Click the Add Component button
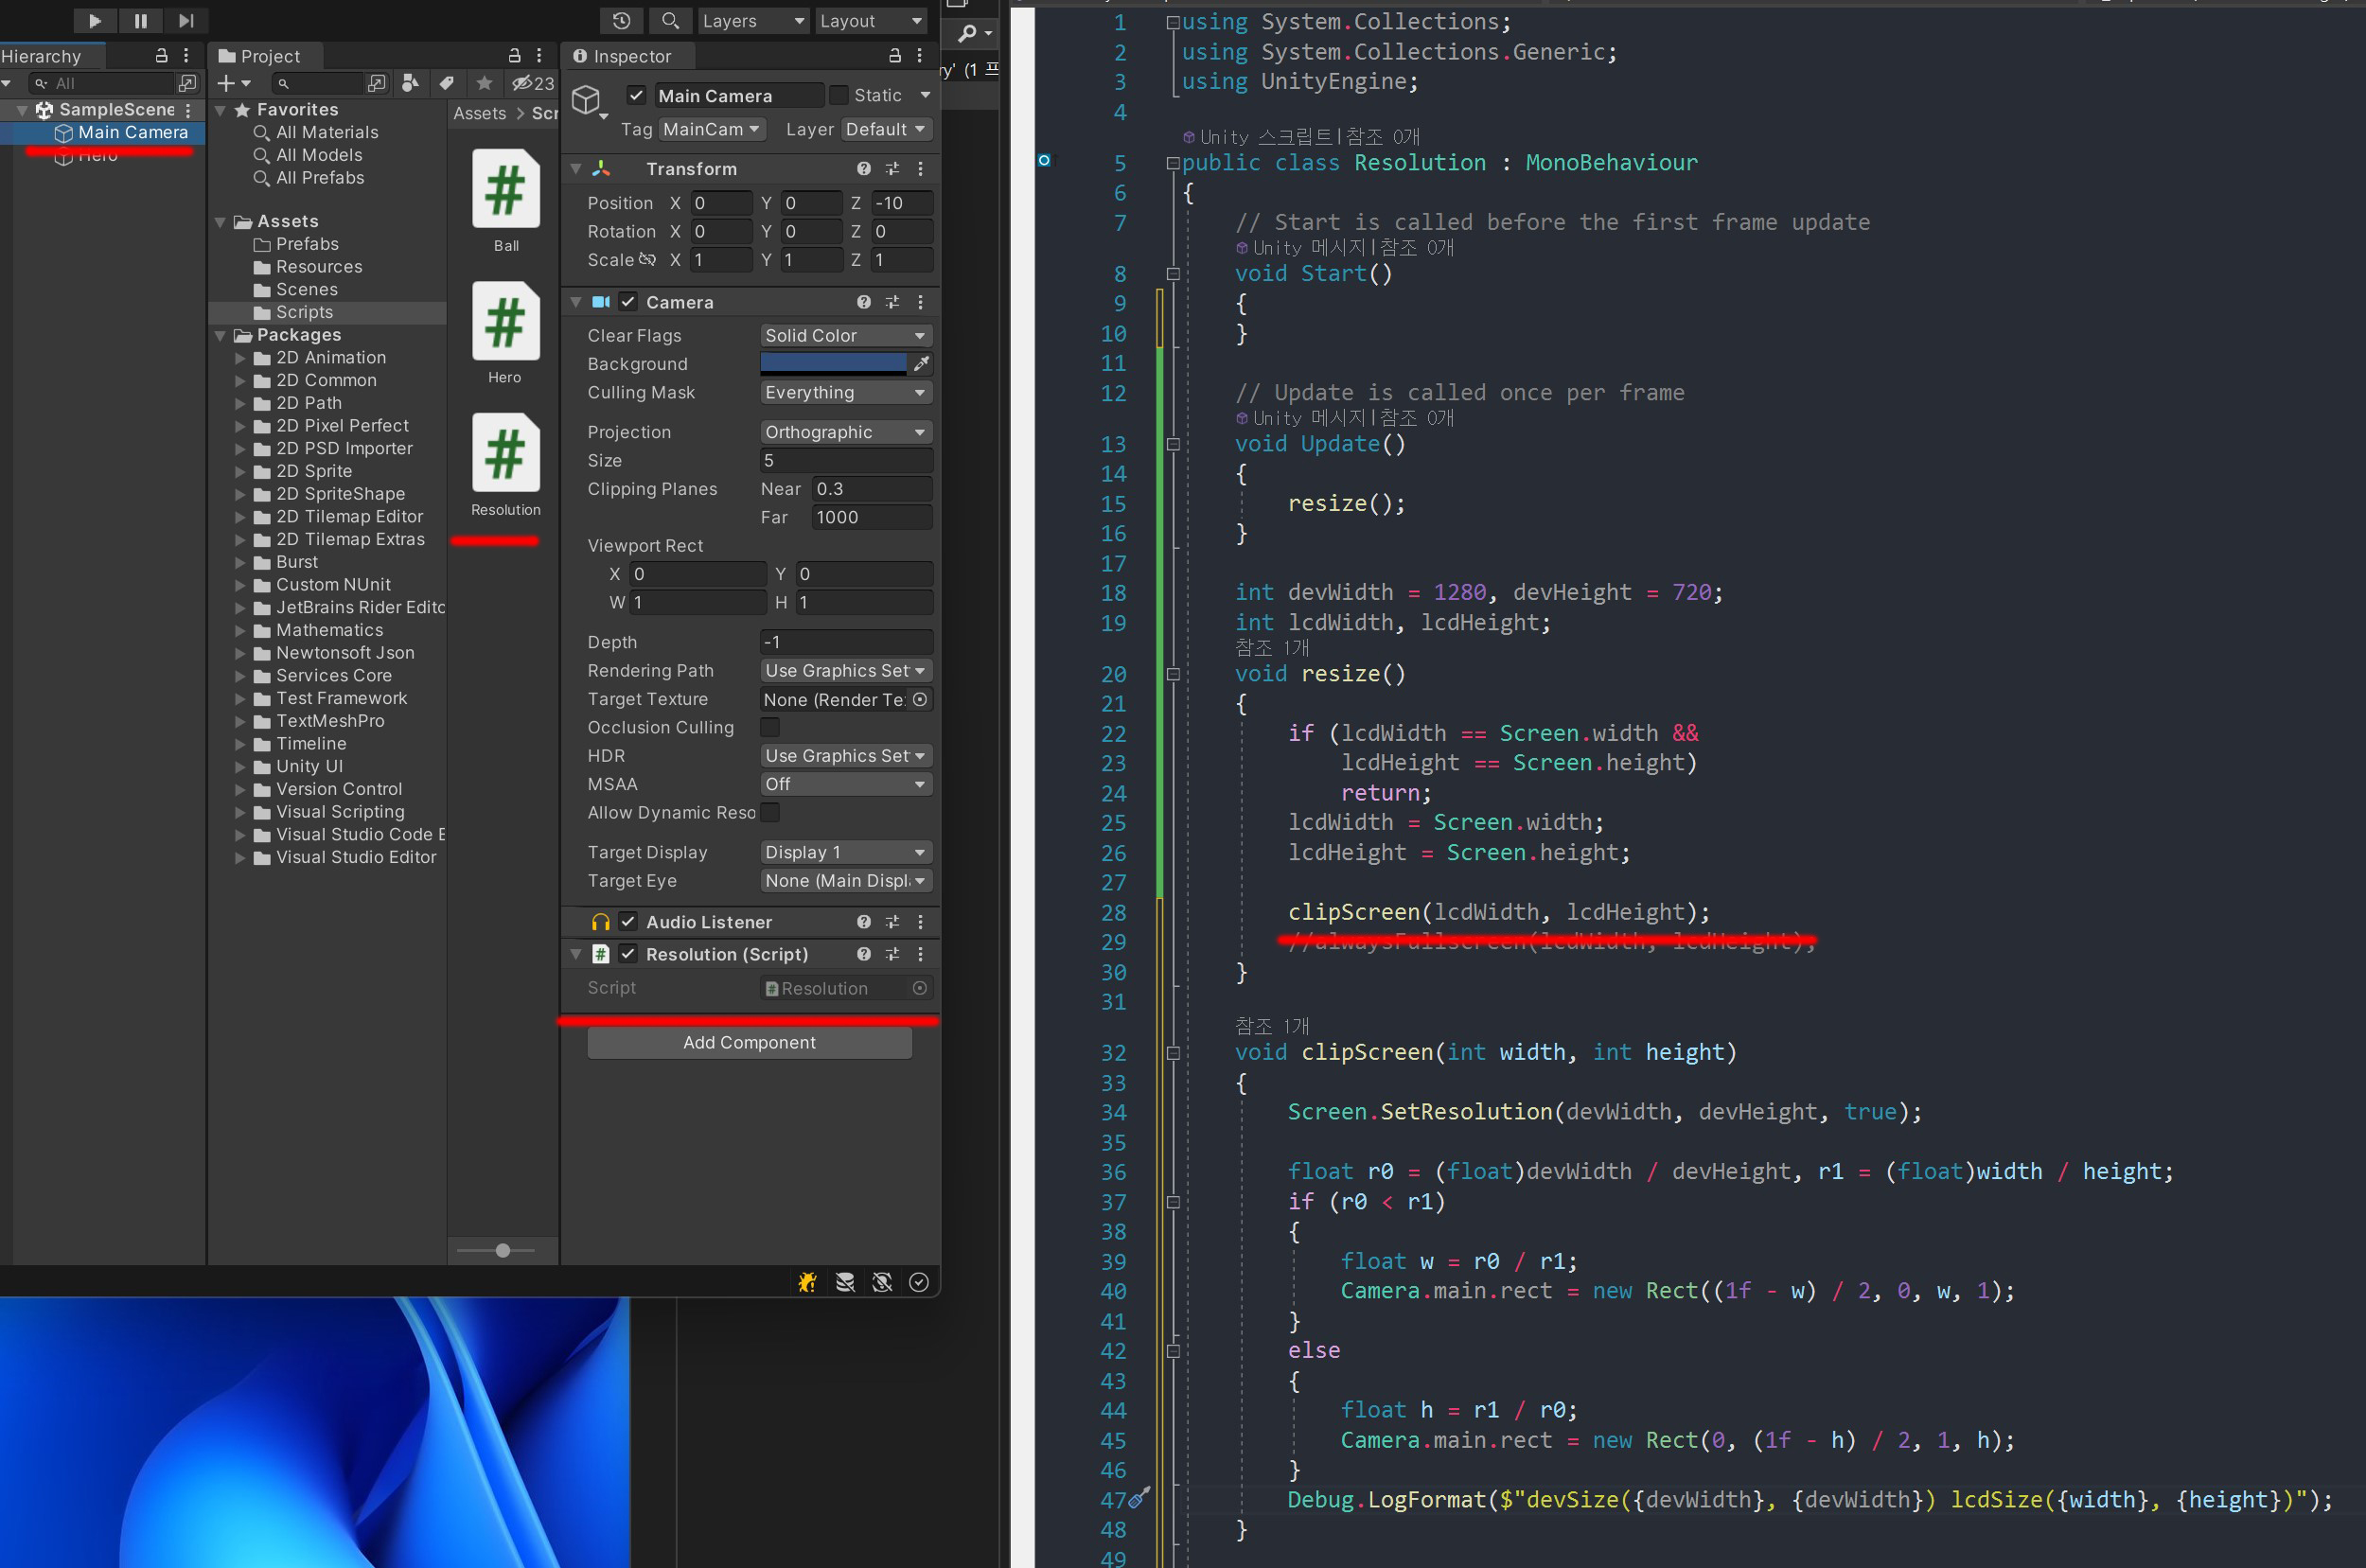Viewport: 2366px width, 1568px height. [749, 1042]
